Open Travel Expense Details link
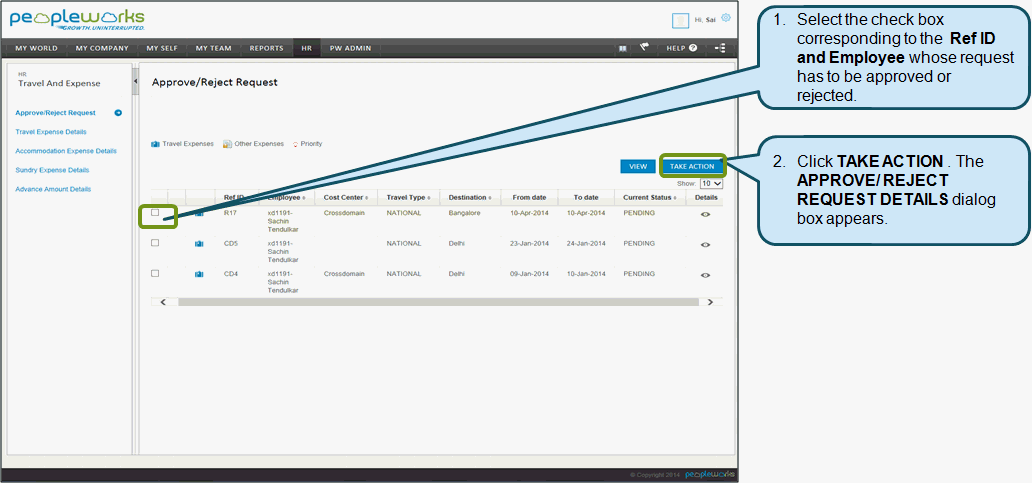 pos(51,132)
